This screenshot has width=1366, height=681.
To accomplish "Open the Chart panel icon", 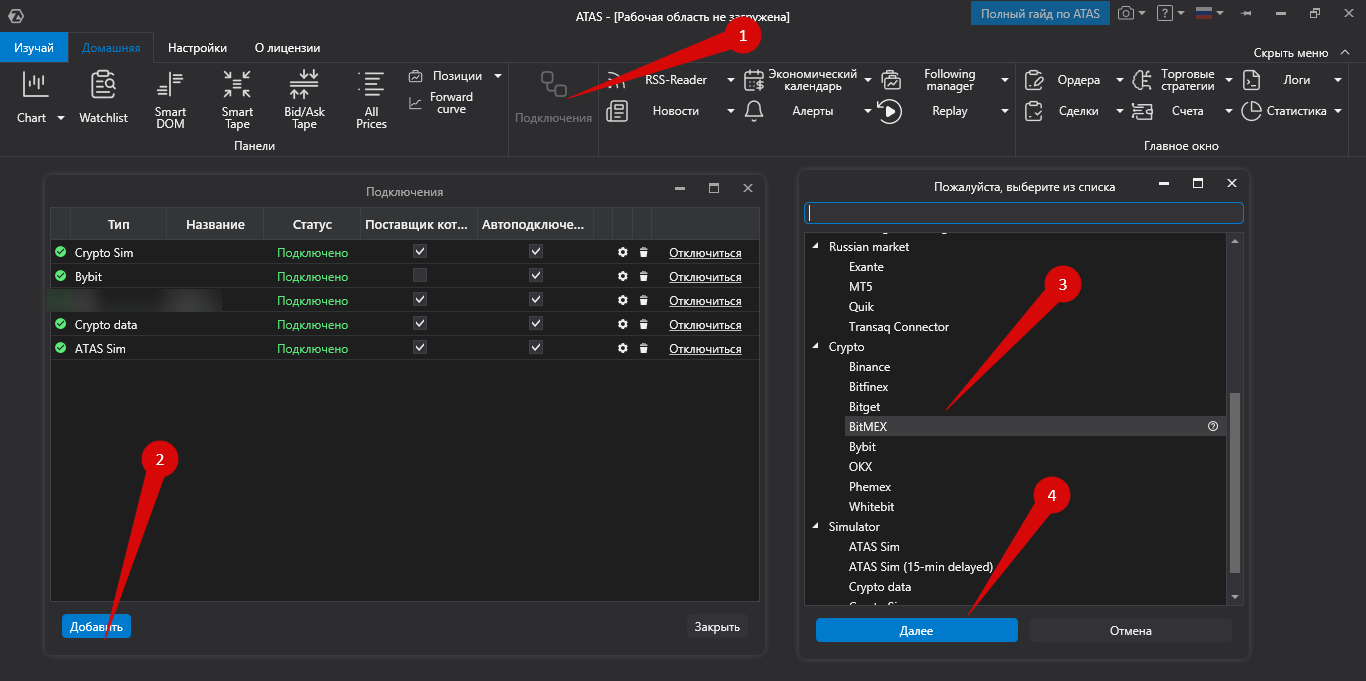I will click(x=36, y=85).
